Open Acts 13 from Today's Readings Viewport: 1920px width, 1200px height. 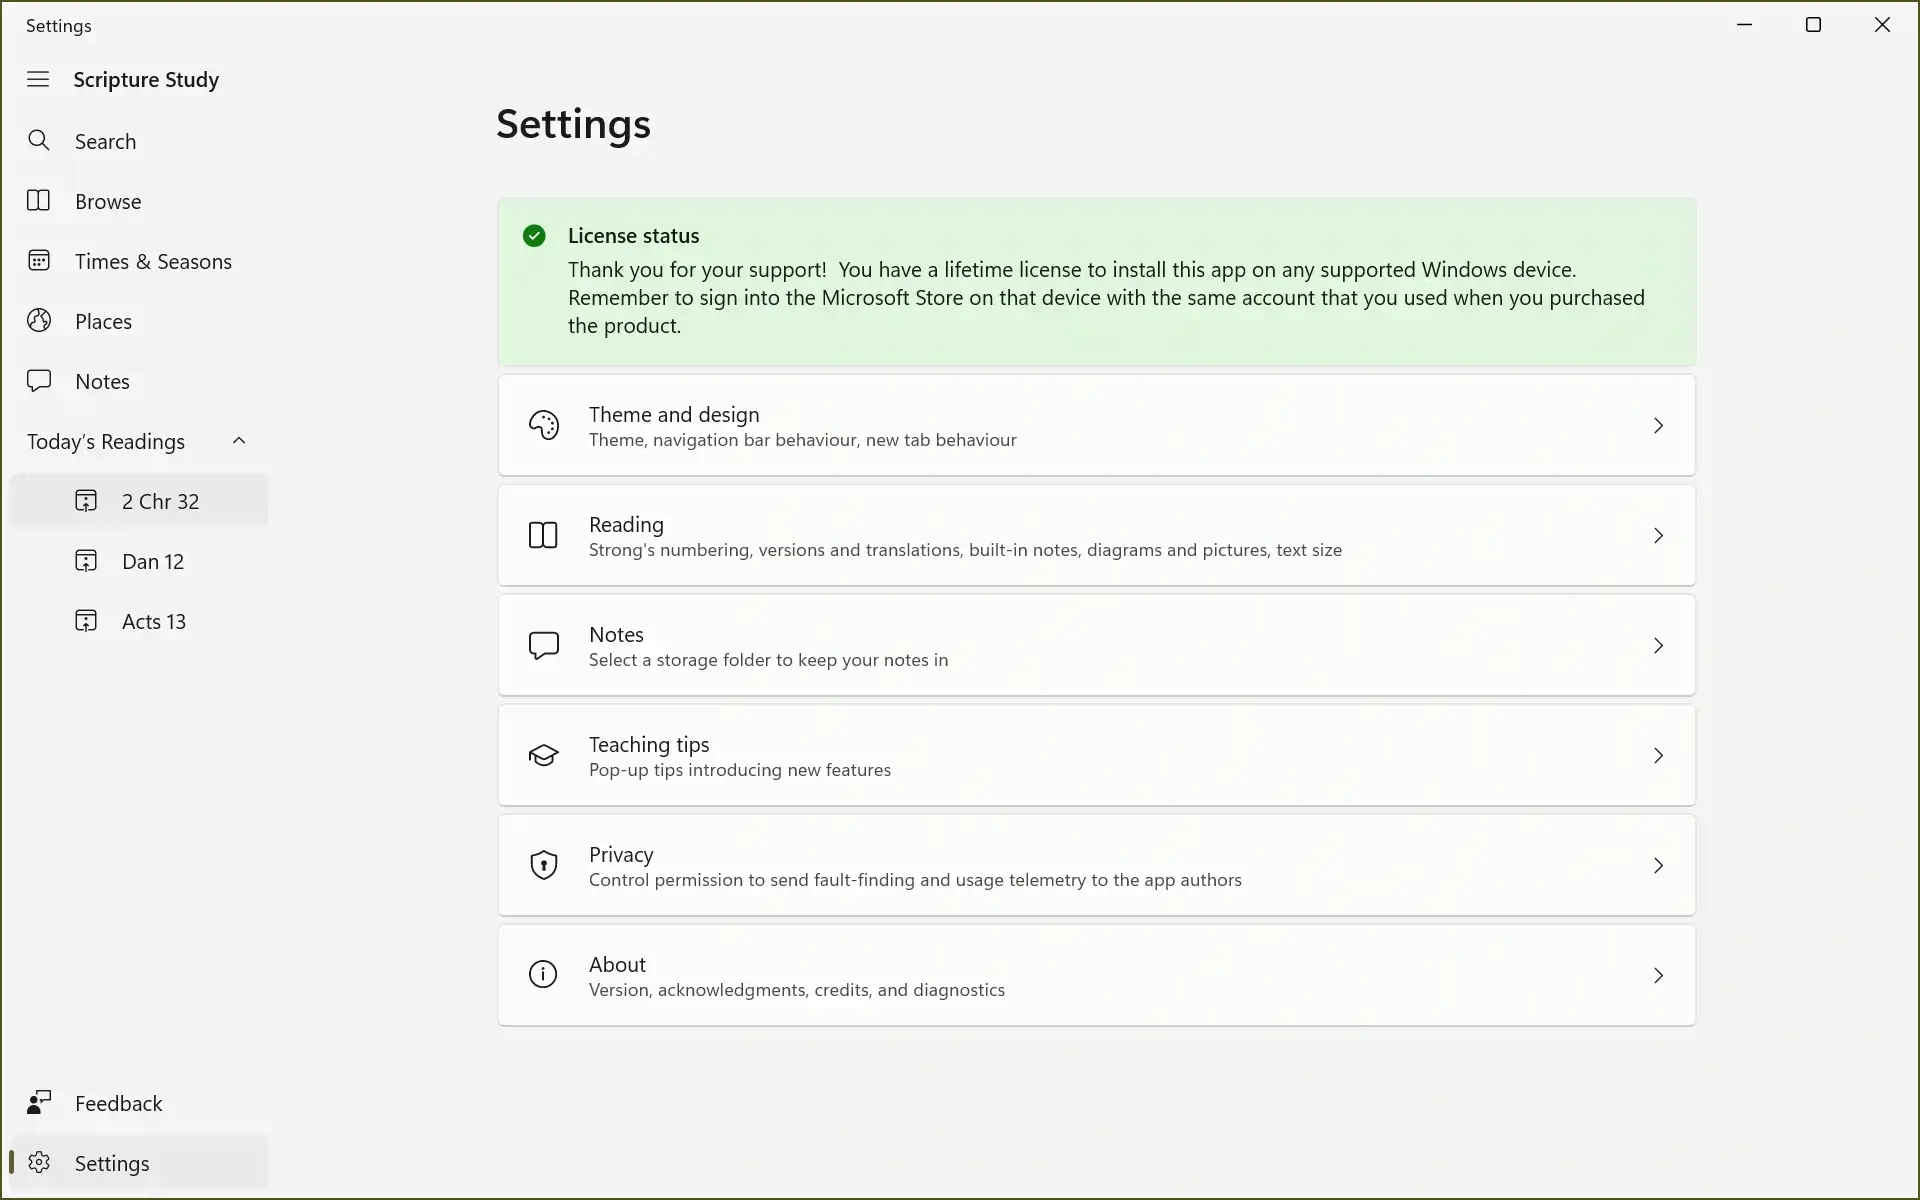[x=156, y=620]
